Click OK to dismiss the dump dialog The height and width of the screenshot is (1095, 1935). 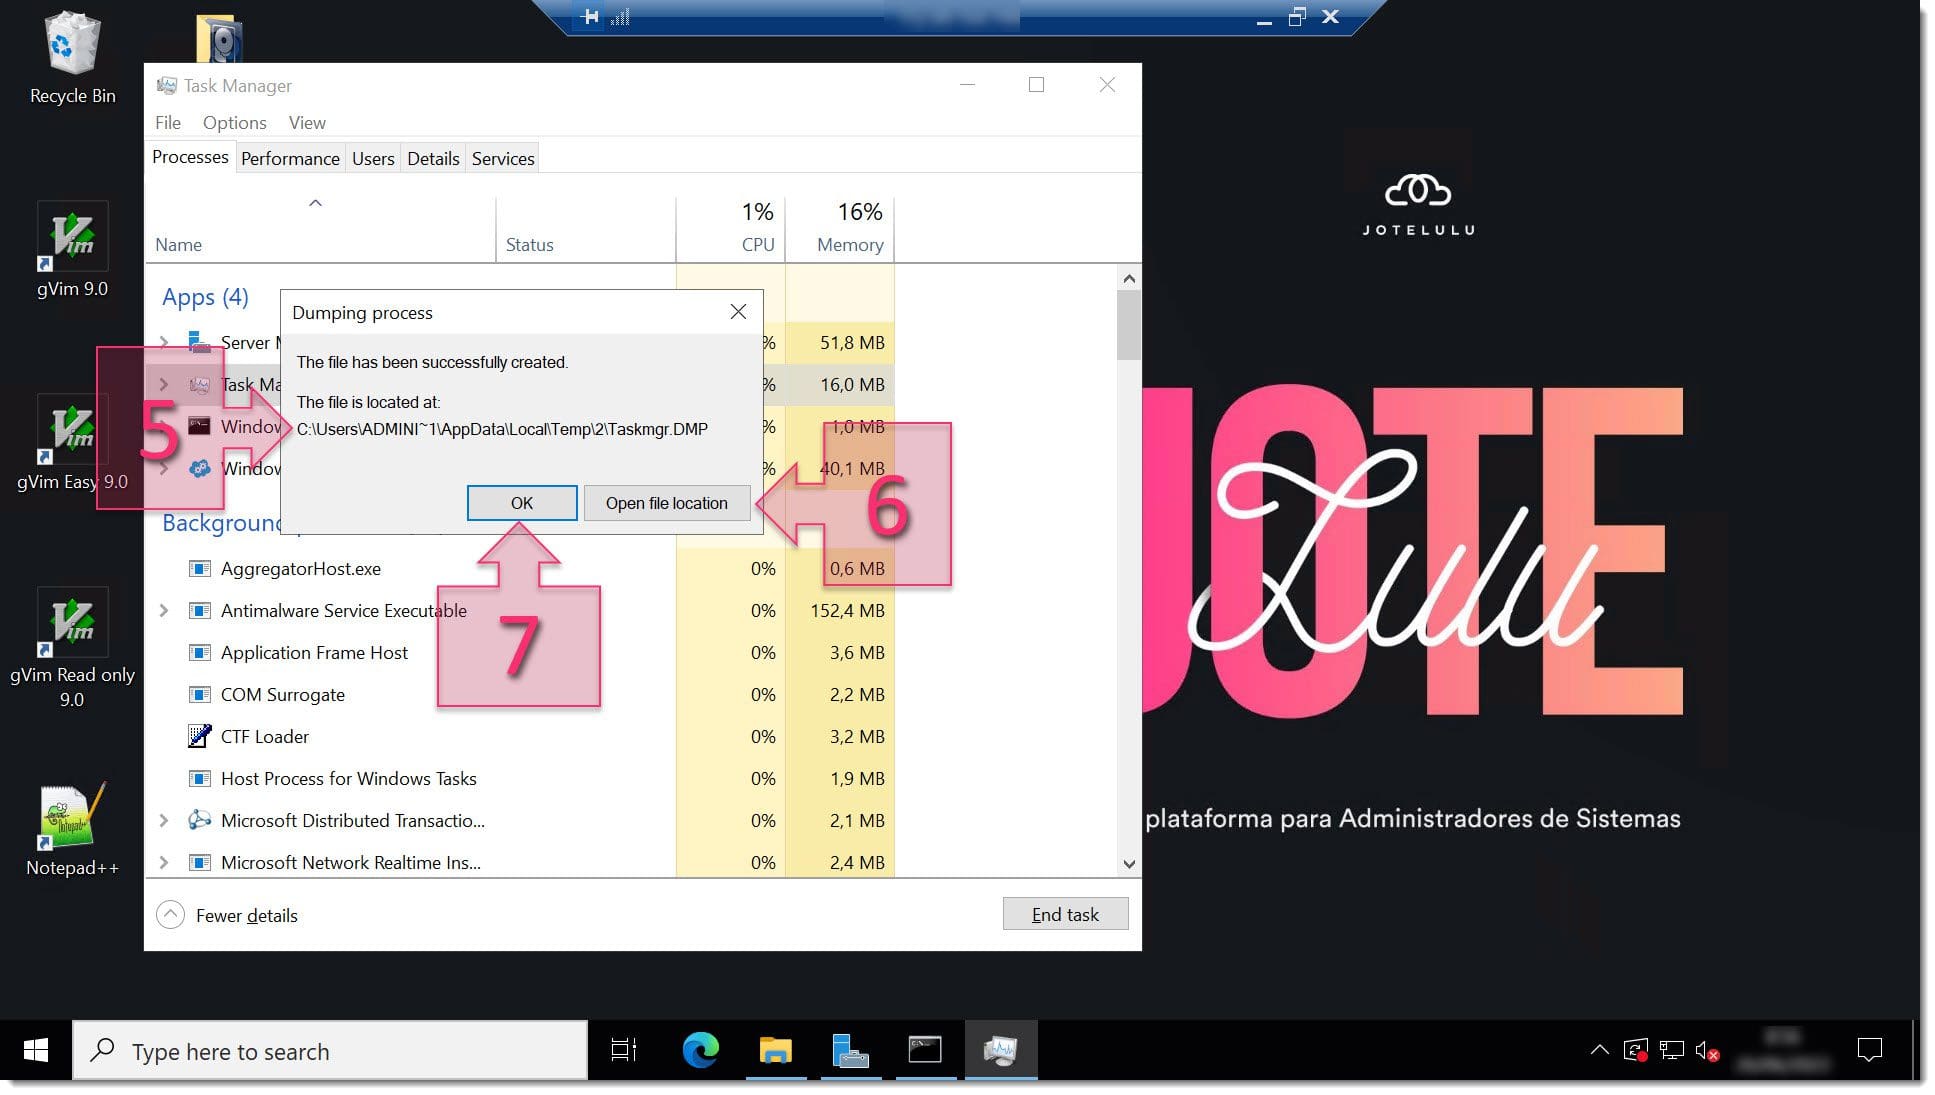tap(520, 502)
